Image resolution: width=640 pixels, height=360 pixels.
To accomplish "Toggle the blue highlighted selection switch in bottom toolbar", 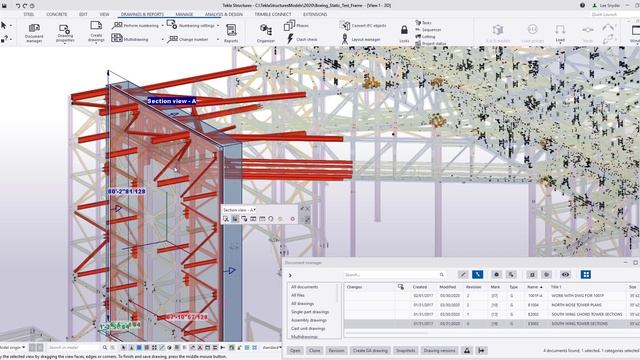I will tap(139, 348).
